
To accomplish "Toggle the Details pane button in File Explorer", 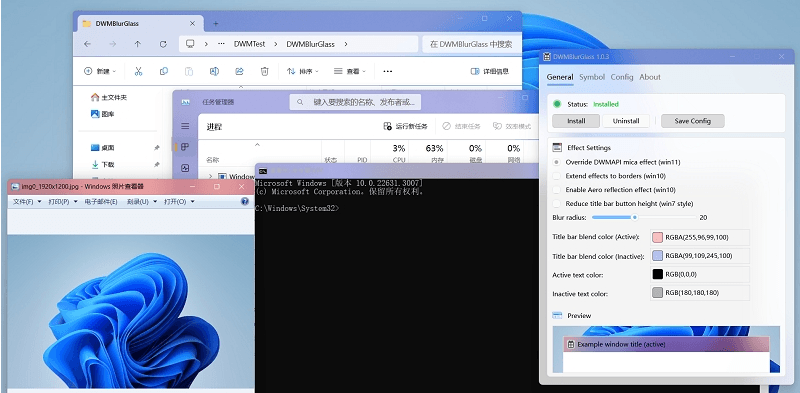I will point(489,71).
